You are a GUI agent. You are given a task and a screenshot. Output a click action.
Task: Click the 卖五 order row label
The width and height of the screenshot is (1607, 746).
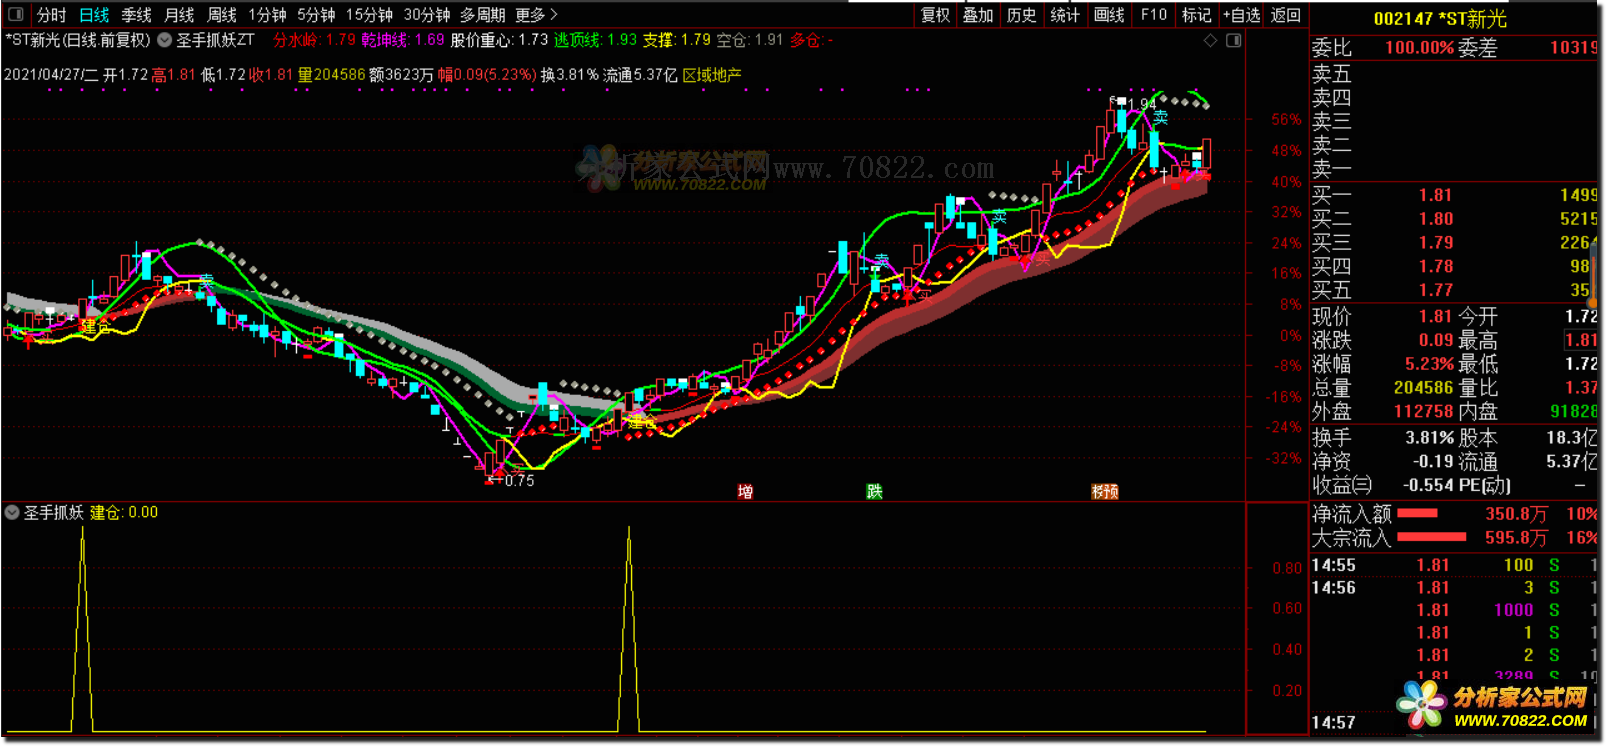pos(1332,74)
